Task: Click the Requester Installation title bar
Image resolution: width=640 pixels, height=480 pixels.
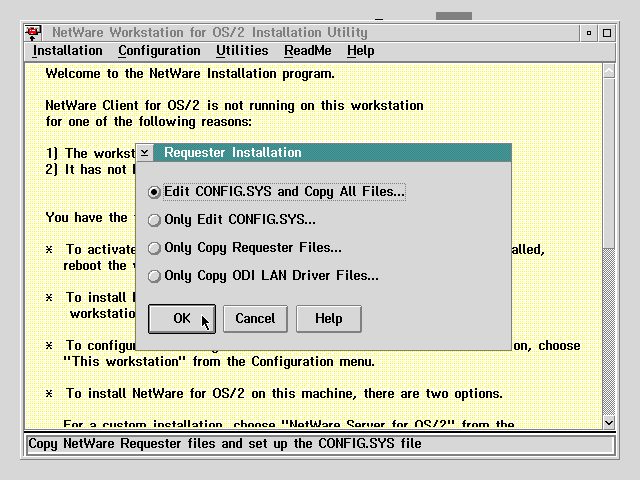Action: 332,153
